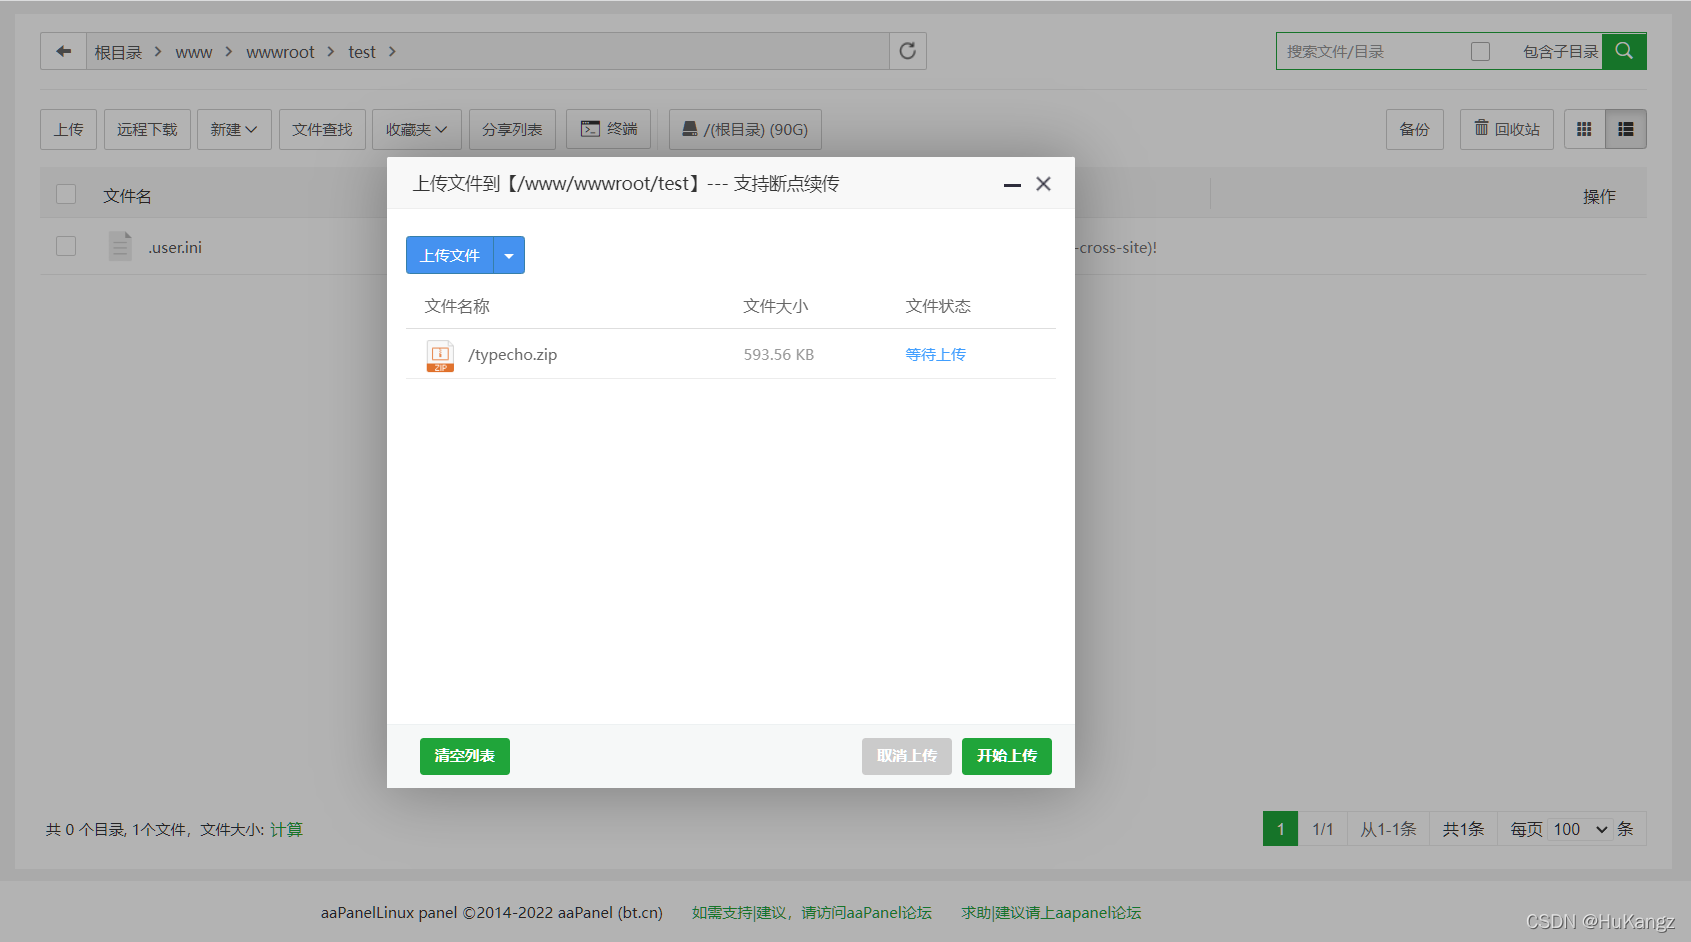Close the upload dialog
The width and height of the screenshot is (1691, 942).
coord(1043,184)
